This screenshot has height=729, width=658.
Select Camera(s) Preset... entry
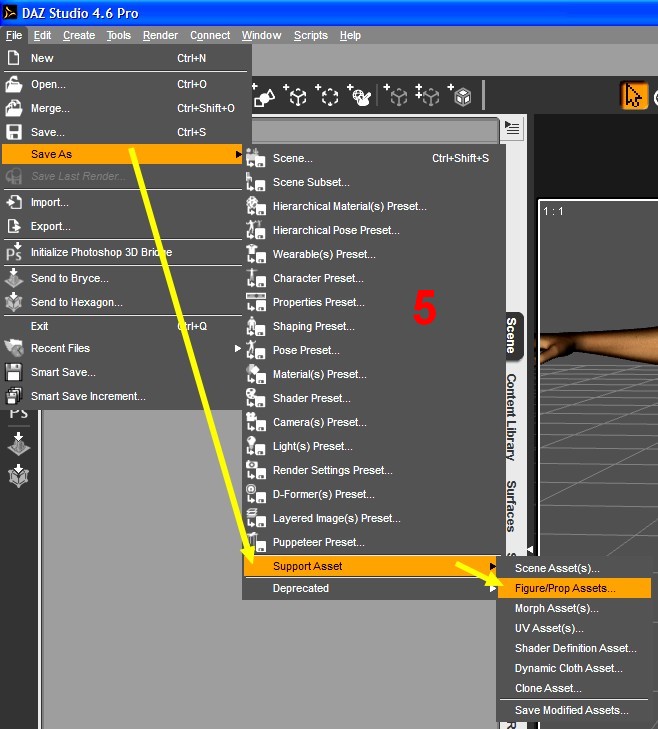[374, 422]
